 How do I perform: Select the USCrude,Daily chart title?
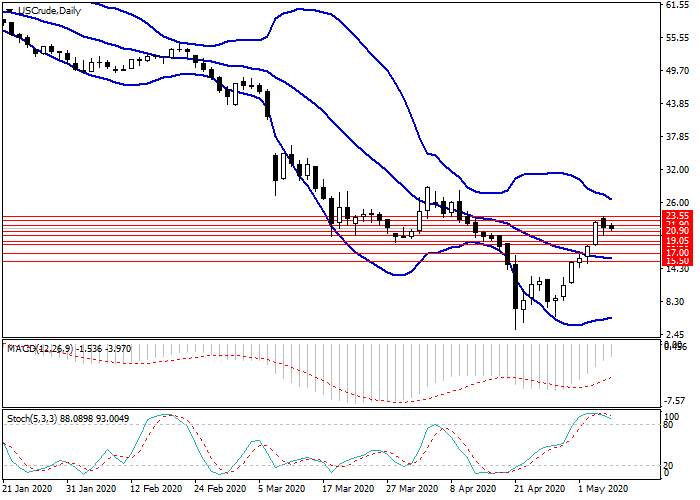(51, 11)
